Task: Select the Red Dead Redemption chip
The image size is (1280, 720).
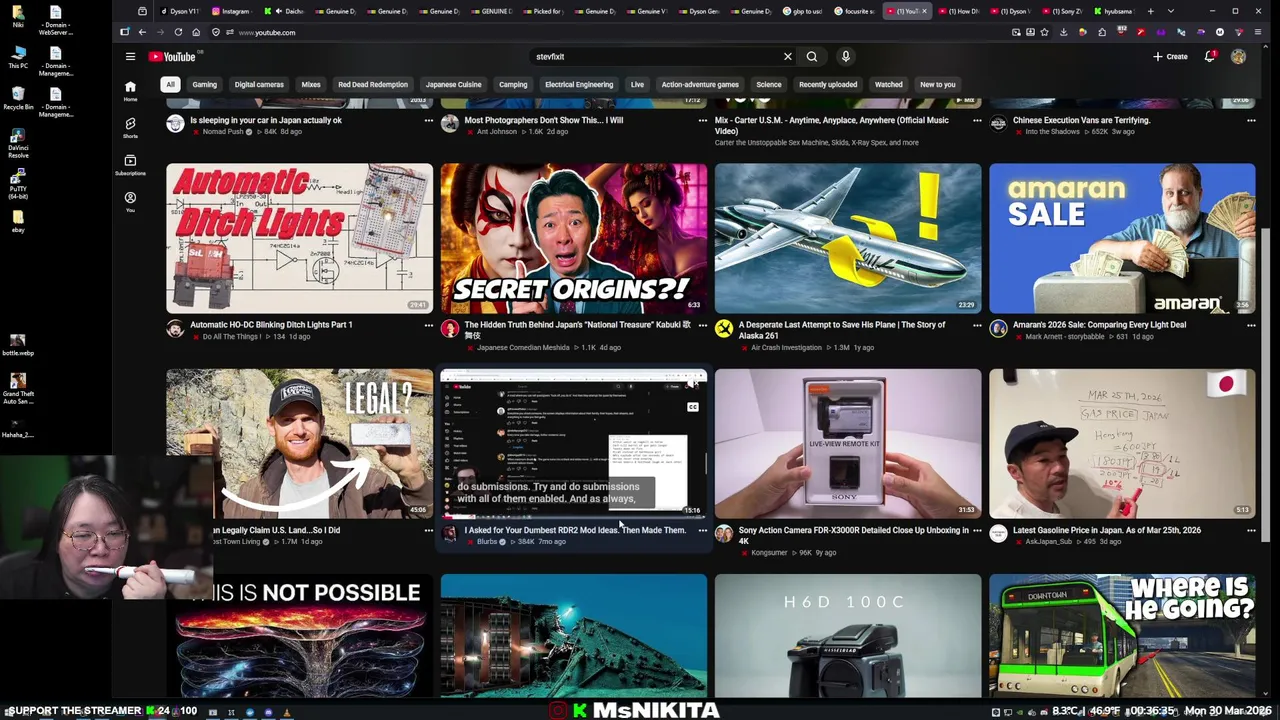Action: 373,84
